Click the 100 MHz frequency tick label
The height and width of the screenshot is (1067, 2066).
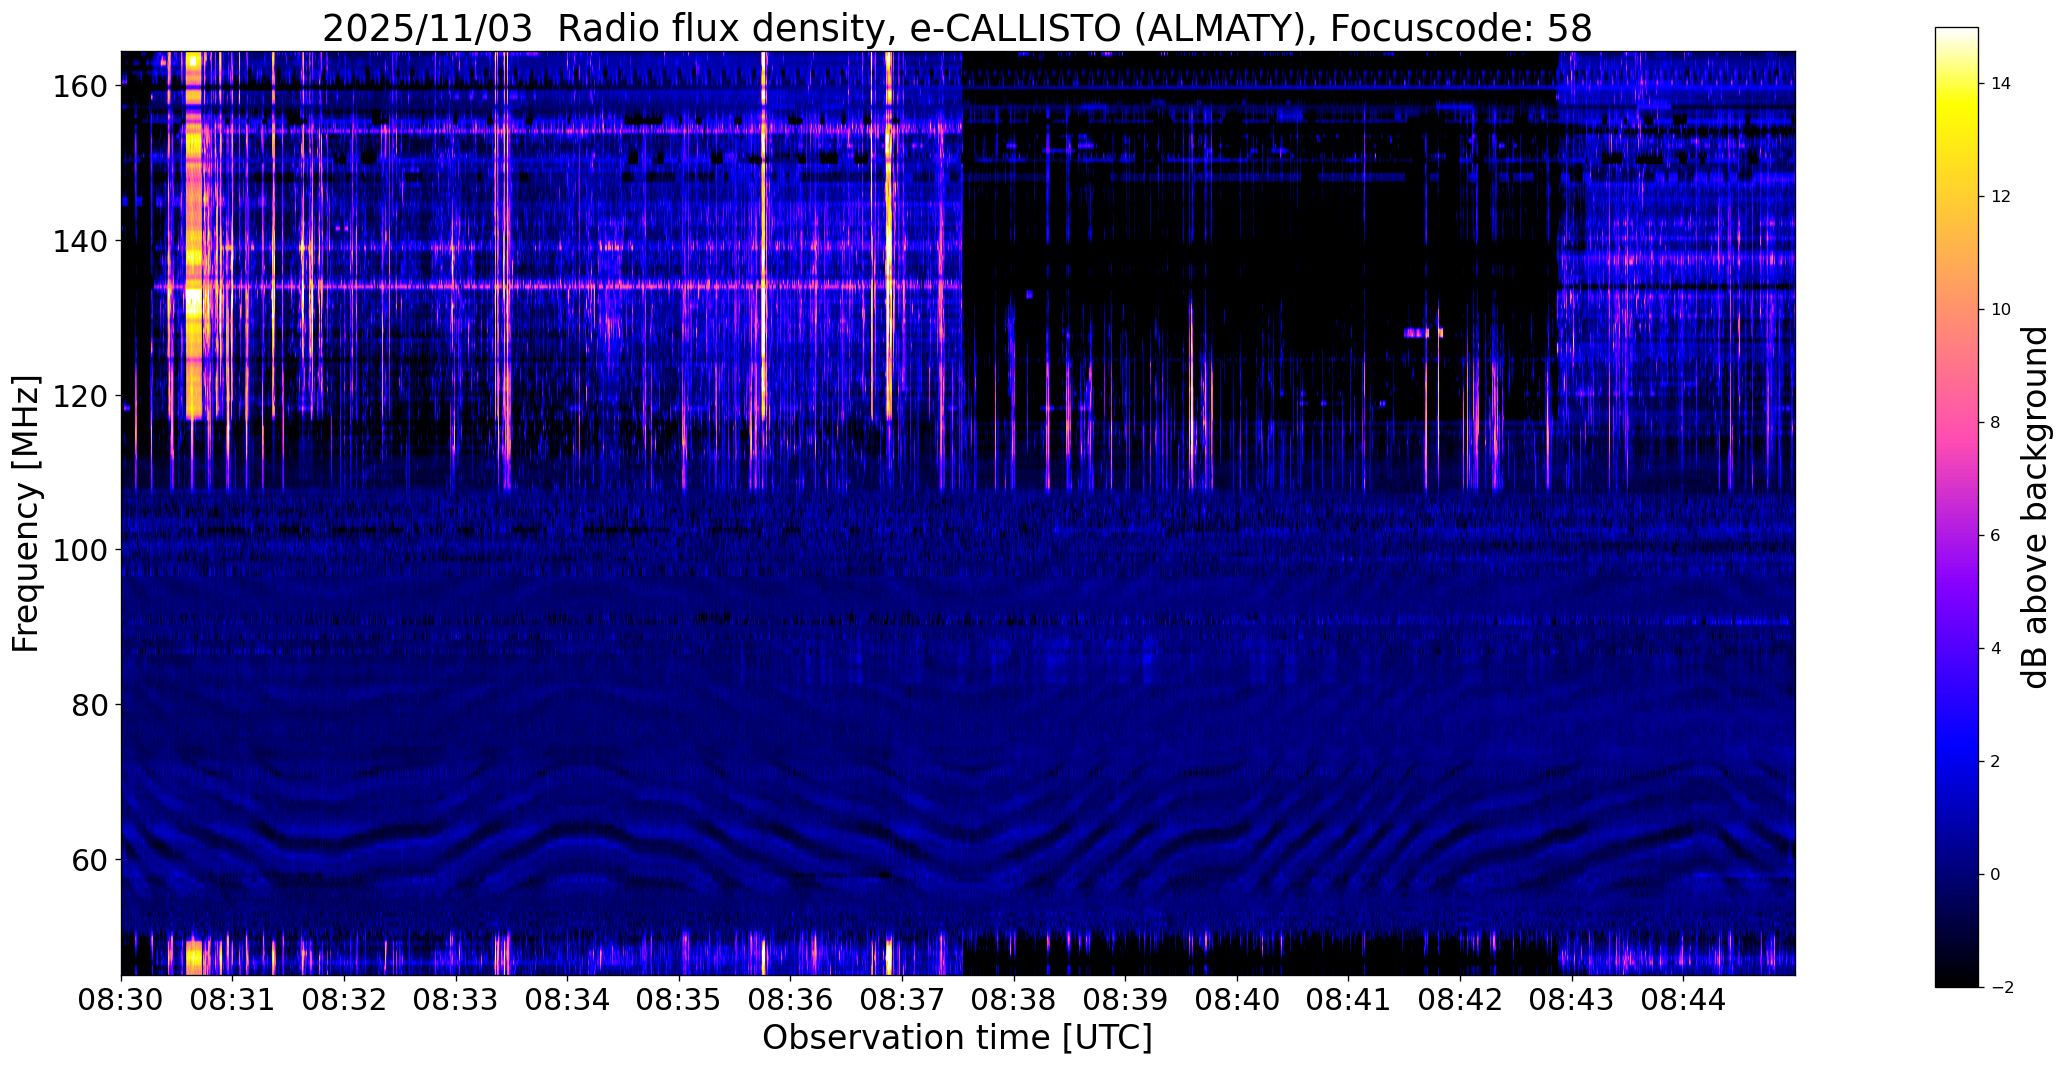pyautogui.click(x=80, y=550)
